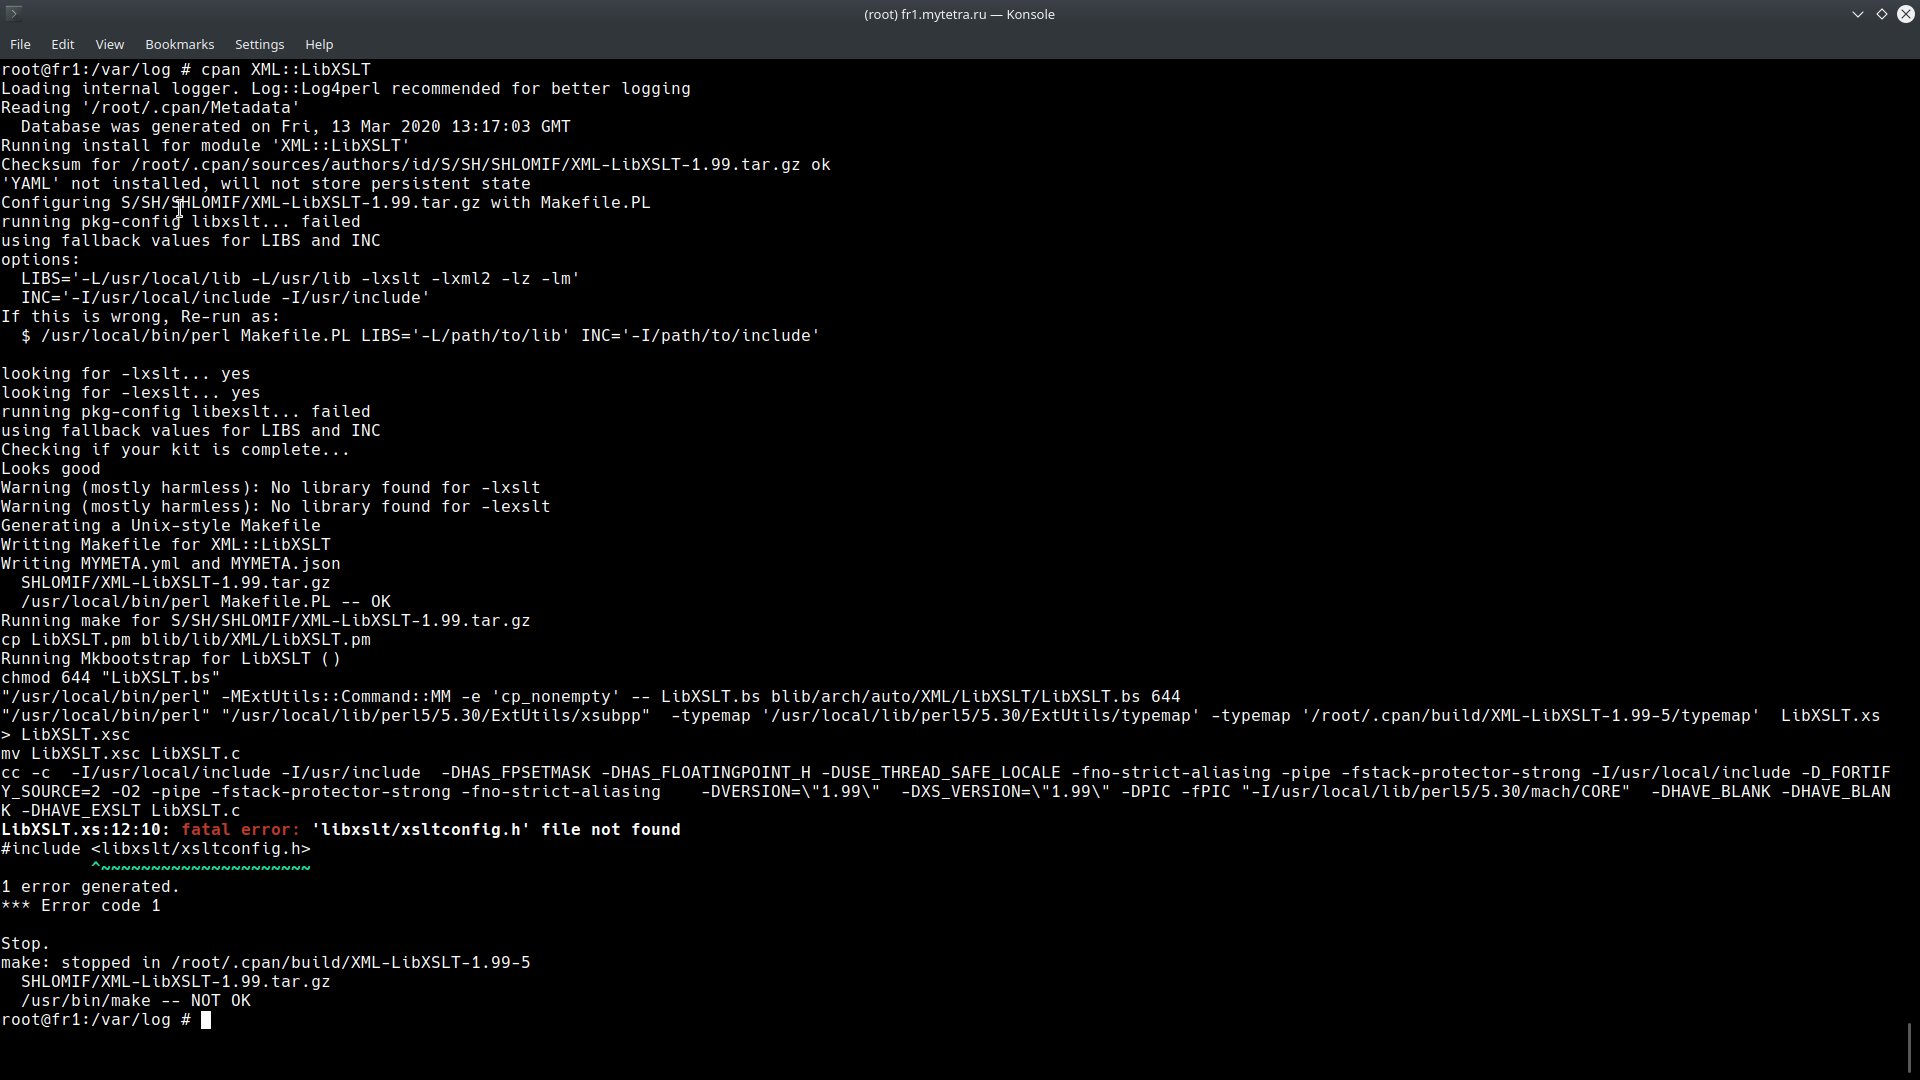Open the Help menu
Viewport: 1920px width, 1080px height.
click(x=319, y=44)
